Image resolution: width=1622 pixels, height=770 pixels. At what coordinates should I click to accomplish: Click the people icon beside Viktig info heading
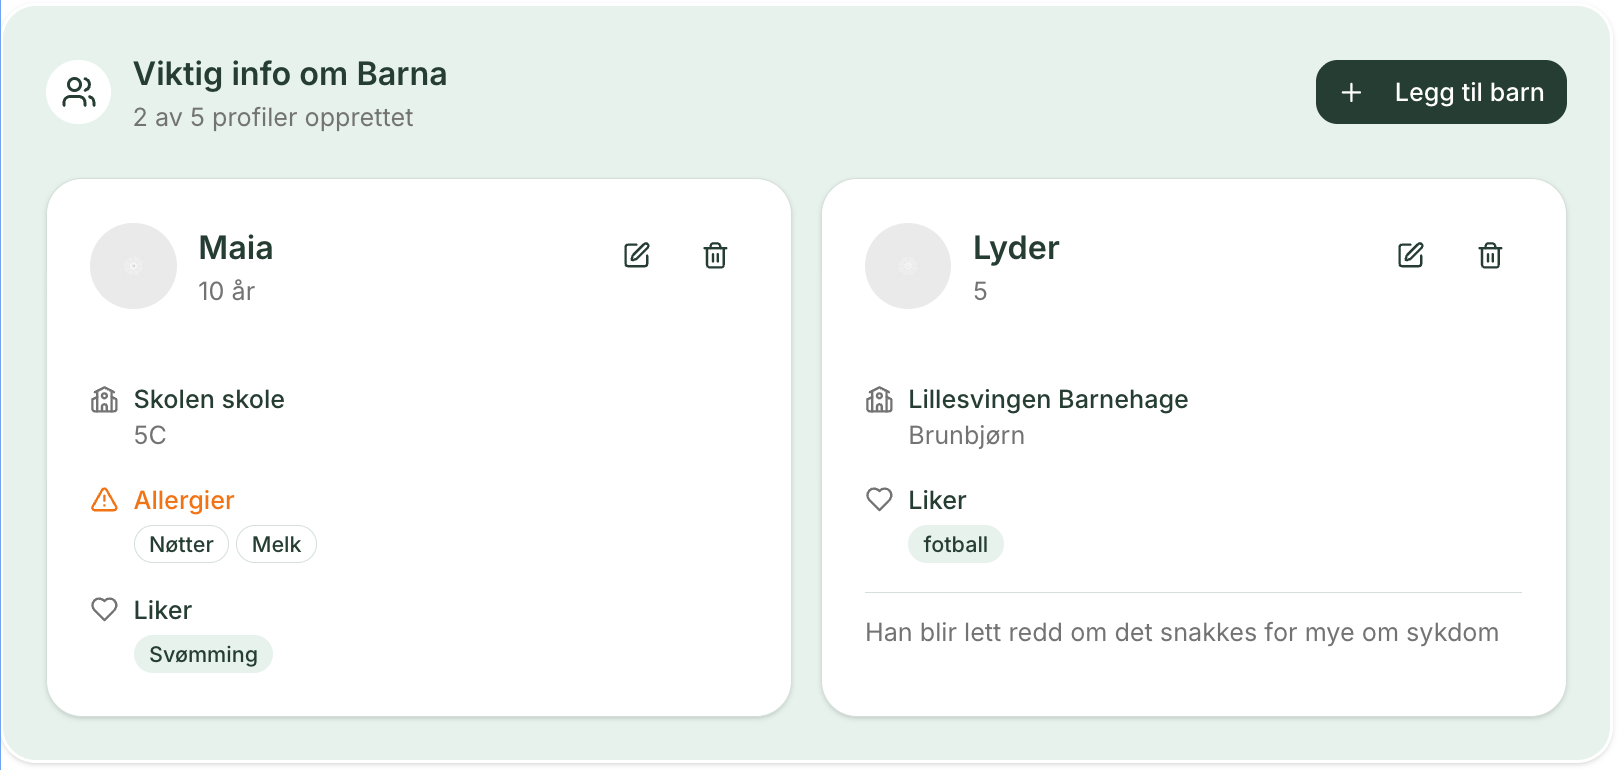[x=78, y=91]
